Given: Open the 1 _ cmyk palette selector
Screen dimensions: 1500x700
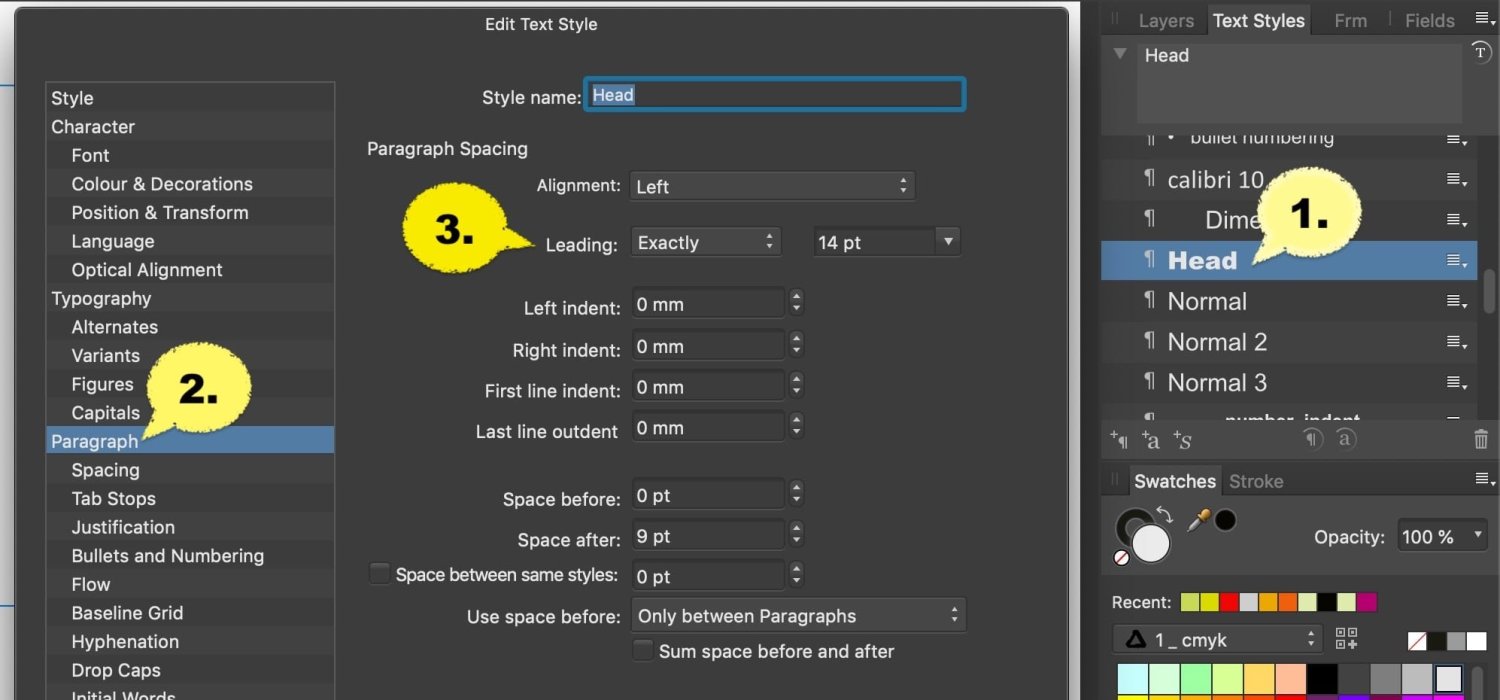Looking at the screenshot, I should pos(1217,638).
